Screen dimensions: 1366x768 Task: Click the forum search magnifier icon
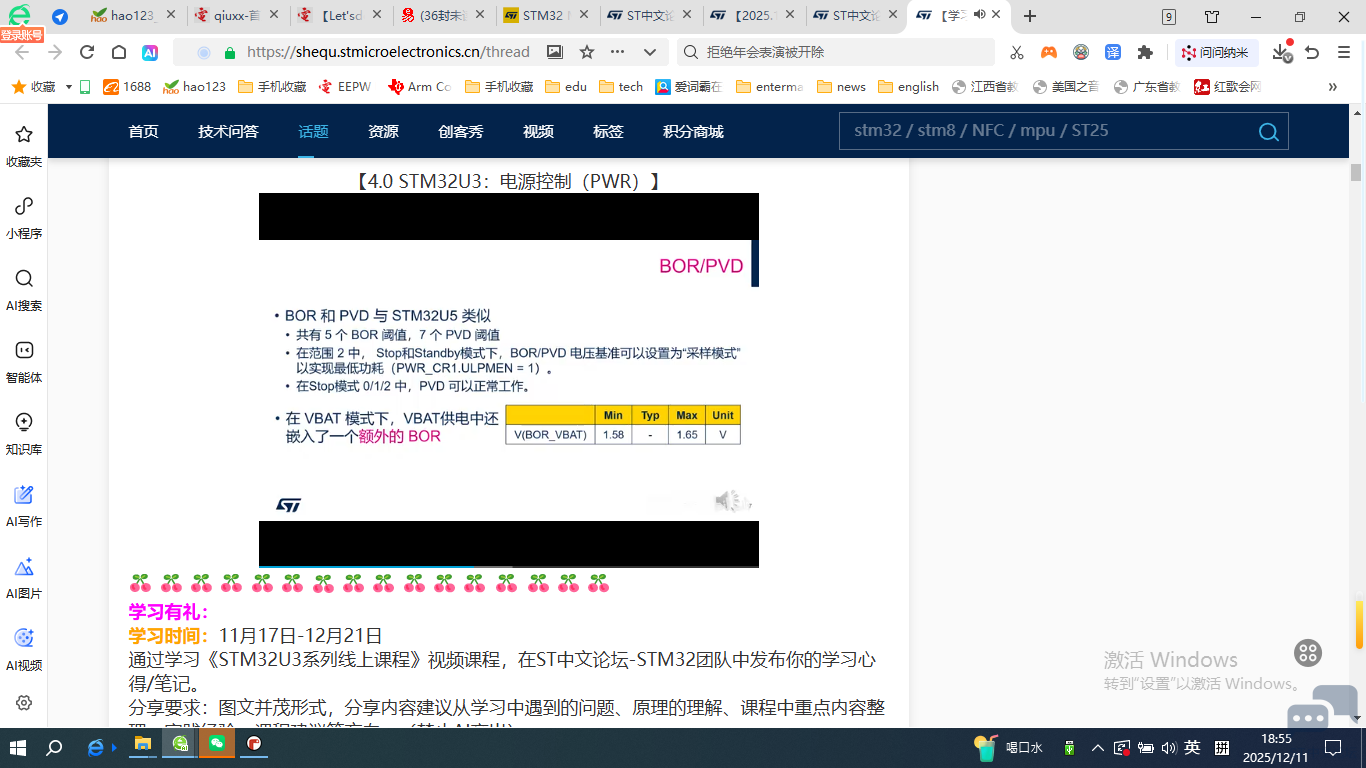pyautogui.click(x=1268, y=132)
